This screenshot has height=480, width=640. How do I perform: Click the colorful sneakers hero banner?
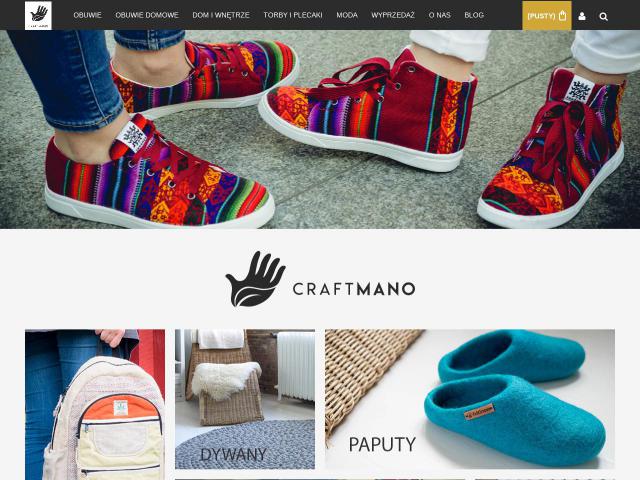(320, 129)
